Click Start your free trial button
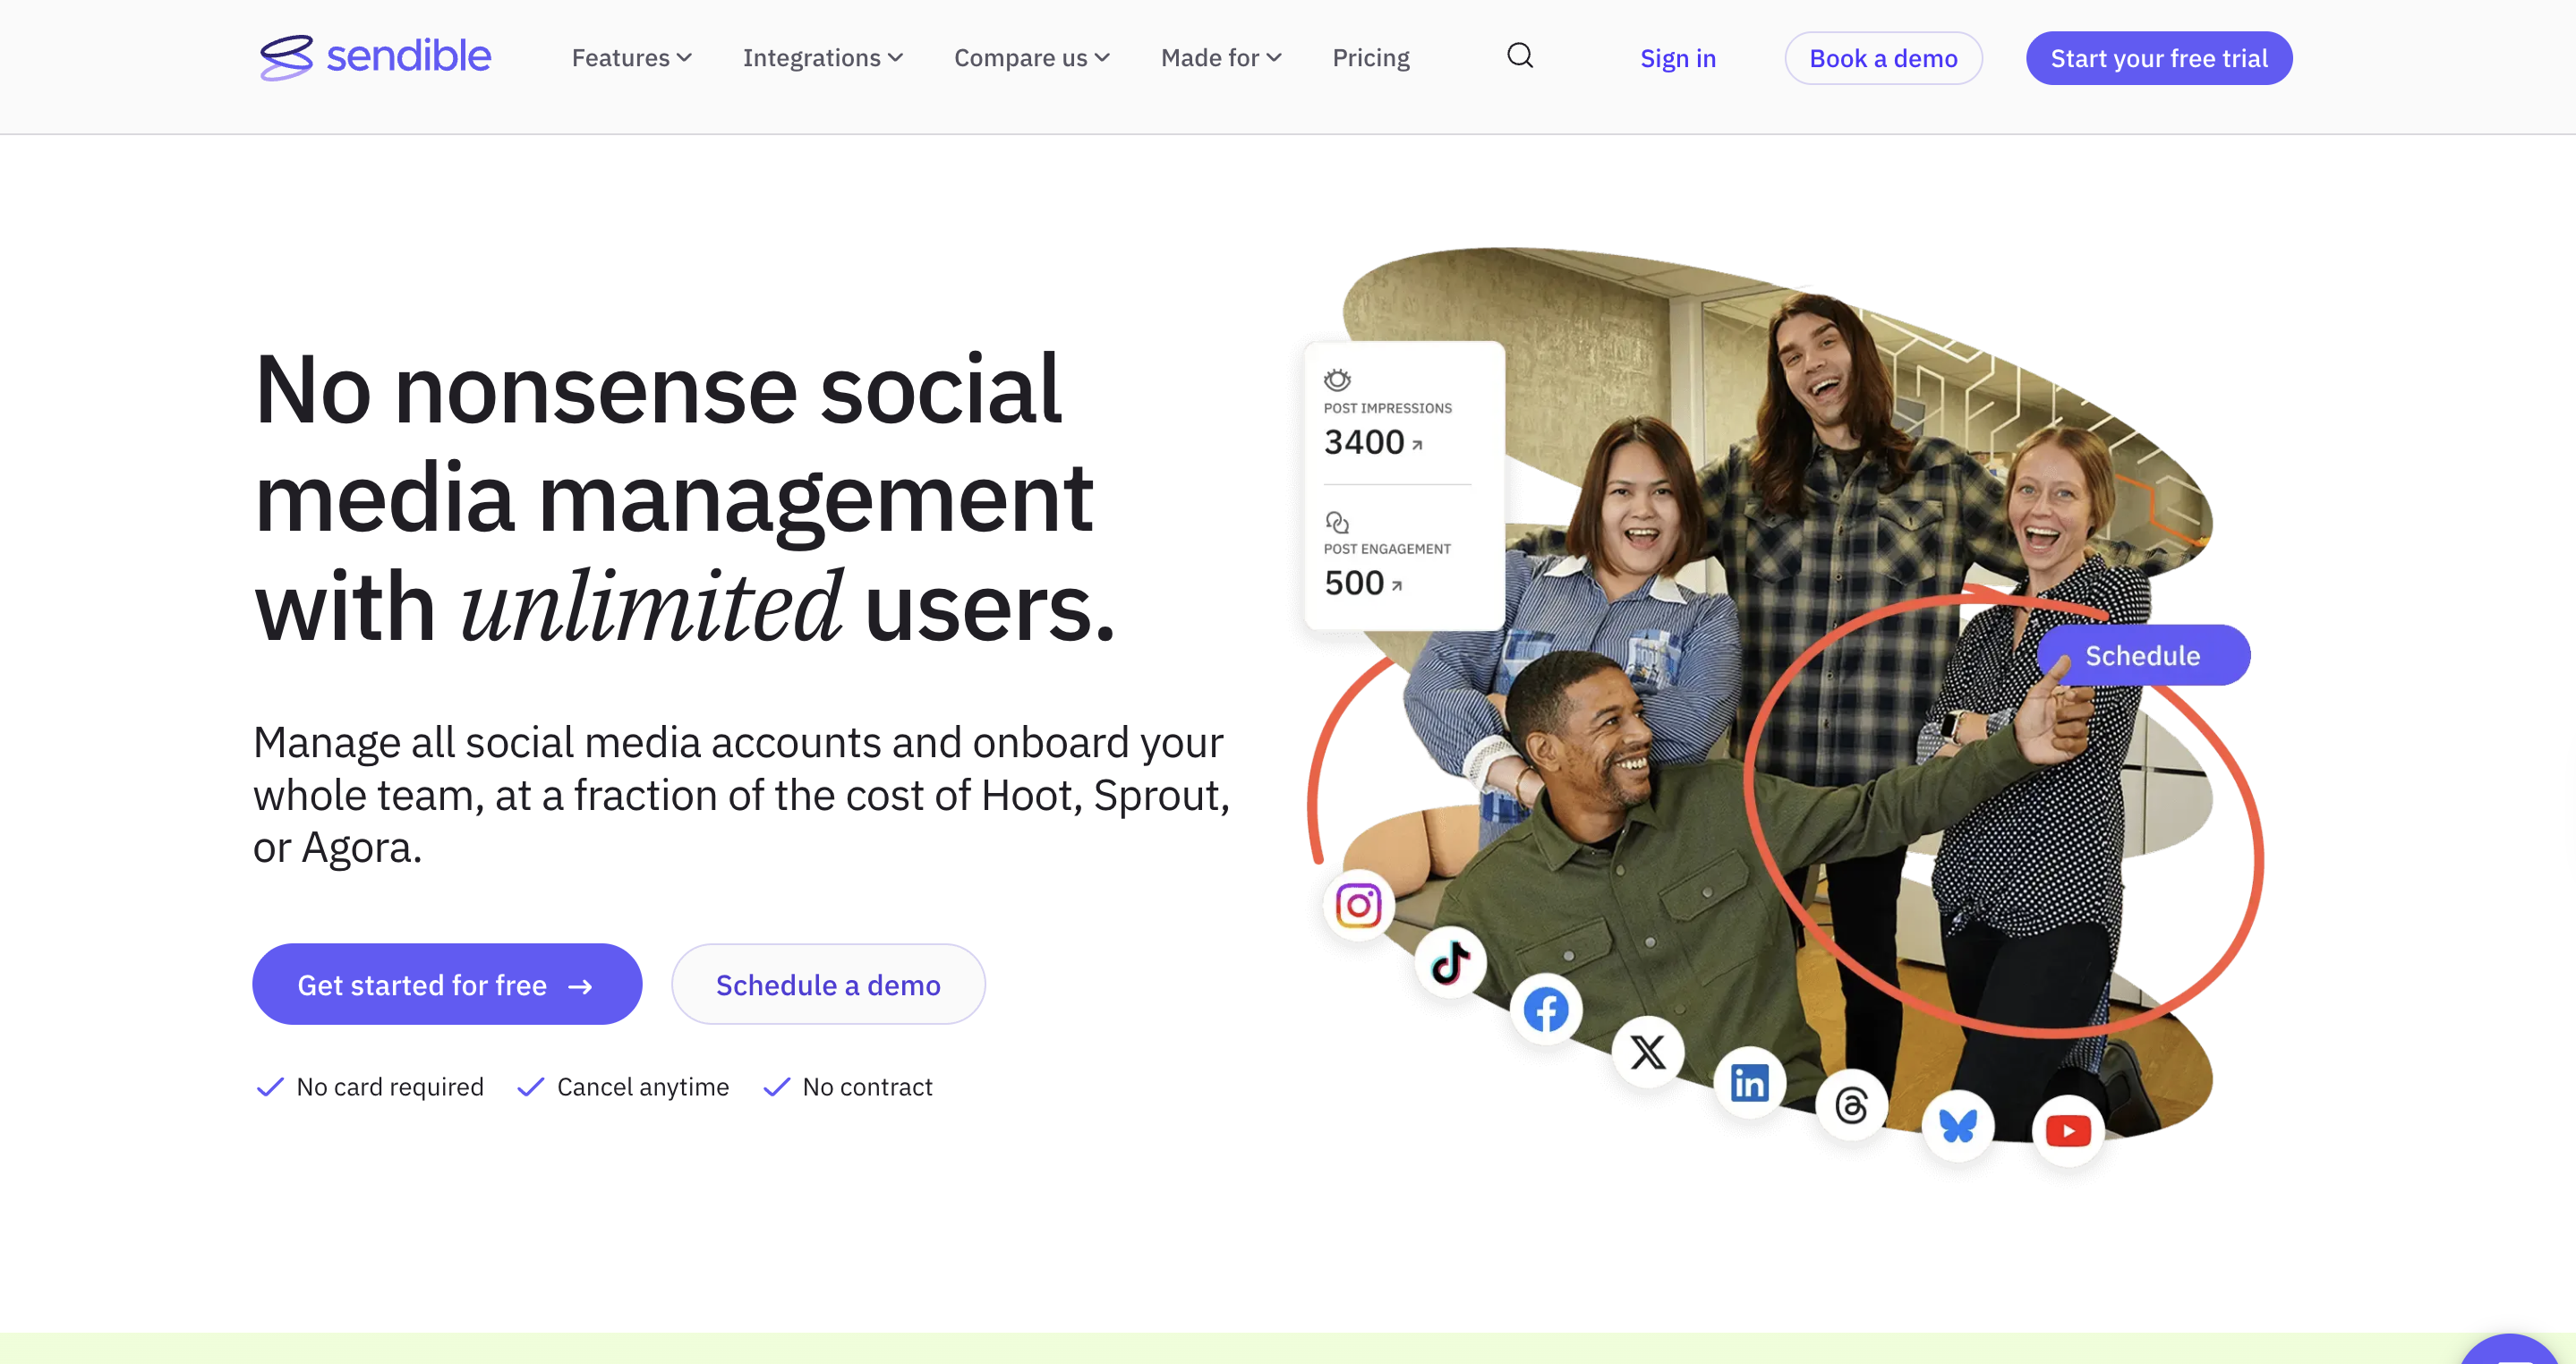This screenshot has width=2576, height=1364. coord(2158,58)
